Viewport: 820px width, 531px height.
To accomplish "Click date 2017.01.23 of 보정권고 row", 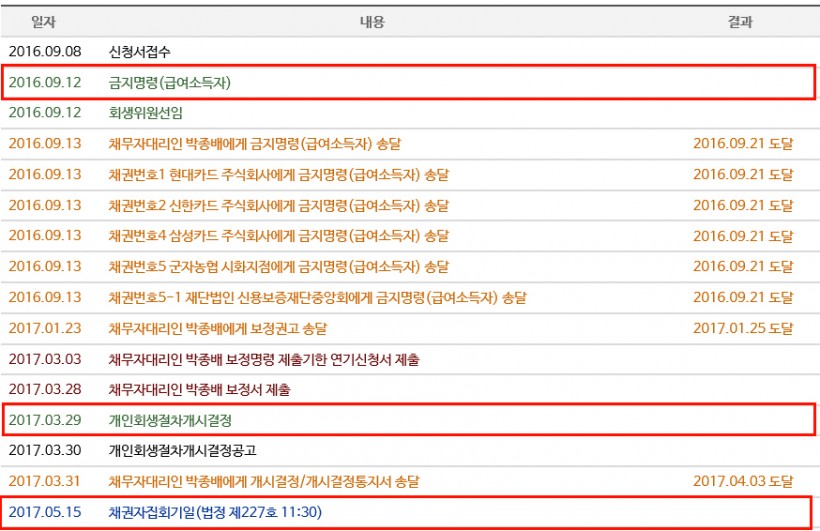I will click(x=45, y=328).
